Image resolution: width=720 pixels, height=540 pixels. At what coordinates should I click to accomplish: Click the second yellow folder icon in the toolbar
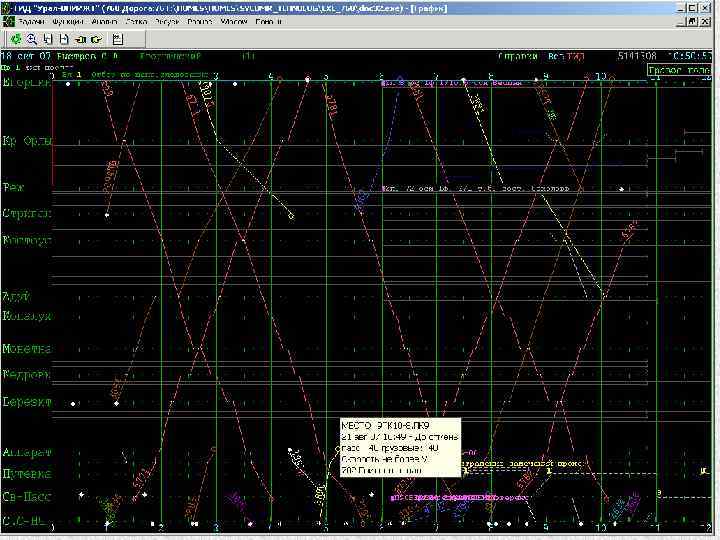[x=96, y=39]
